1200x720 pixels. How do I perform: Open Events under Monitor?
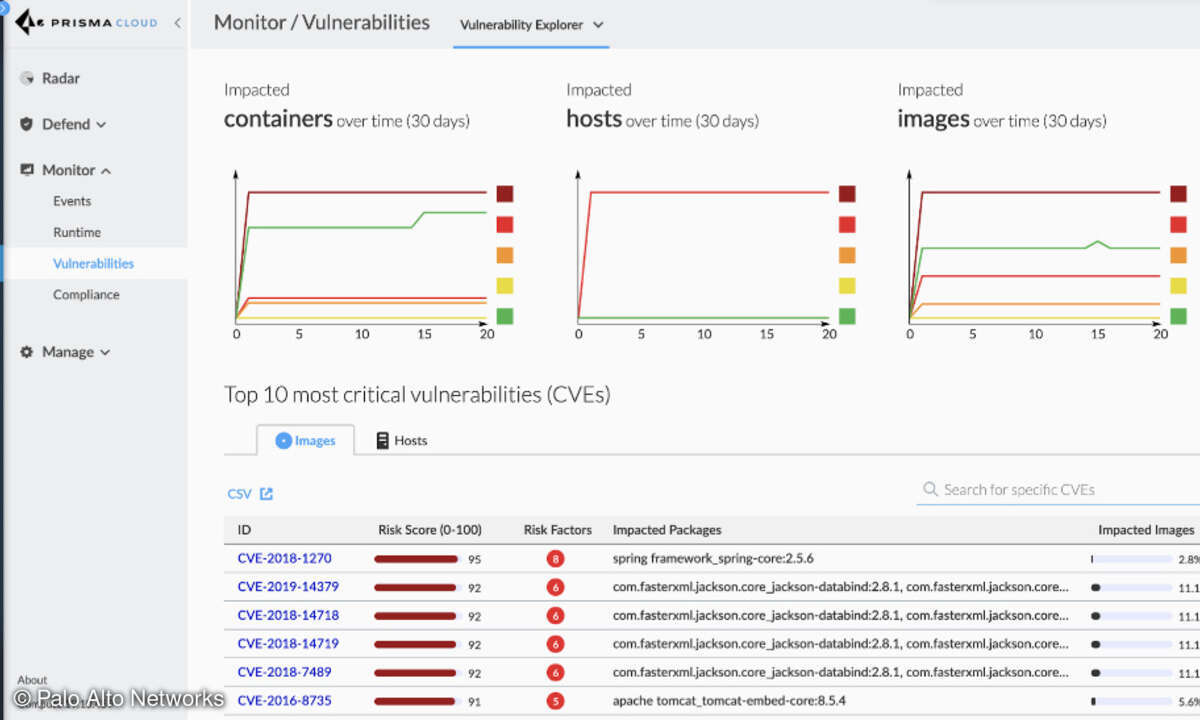point(72,201)
